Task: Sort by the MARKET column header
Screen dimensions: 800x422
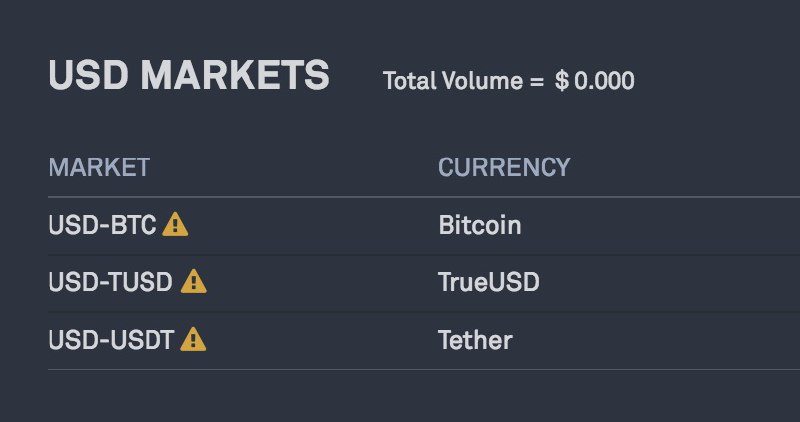Action: (99, 167)
